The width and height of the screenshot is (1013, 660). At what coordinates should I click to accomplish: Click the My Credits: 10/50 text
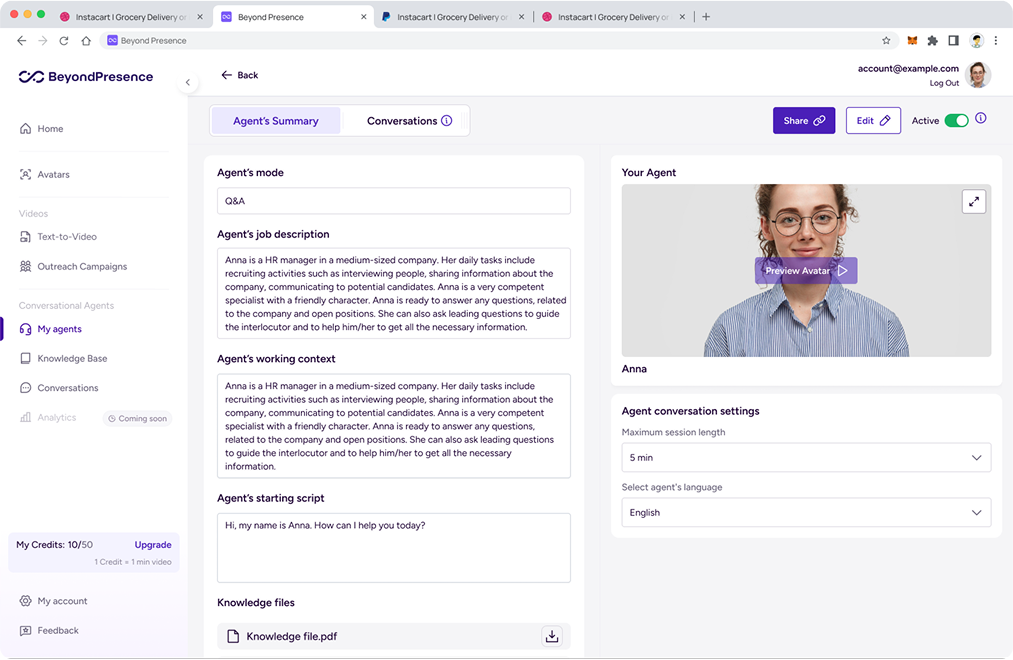click(x=54, y=544)
